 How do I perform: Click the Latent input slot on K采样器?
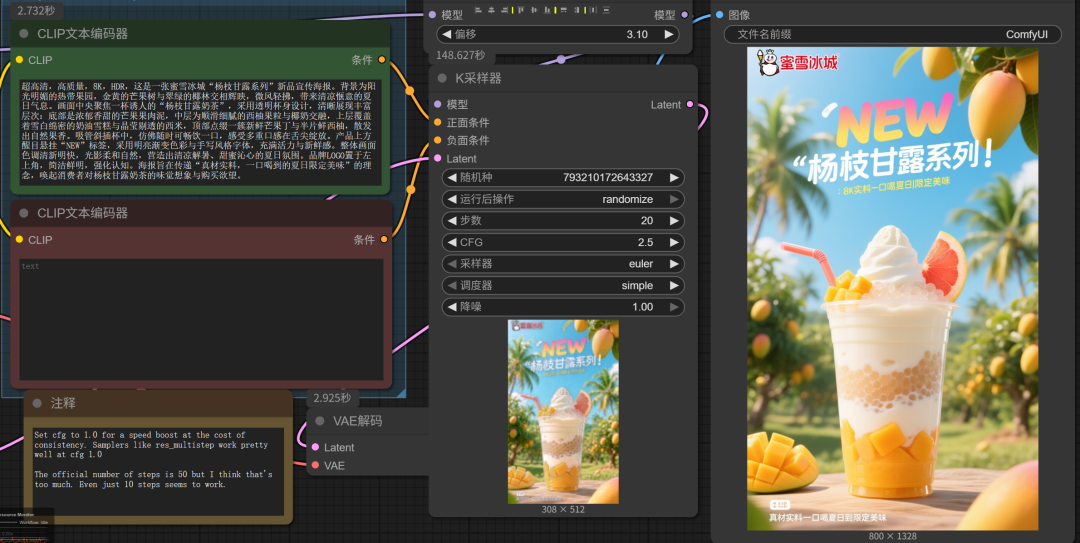pos(437,158)
